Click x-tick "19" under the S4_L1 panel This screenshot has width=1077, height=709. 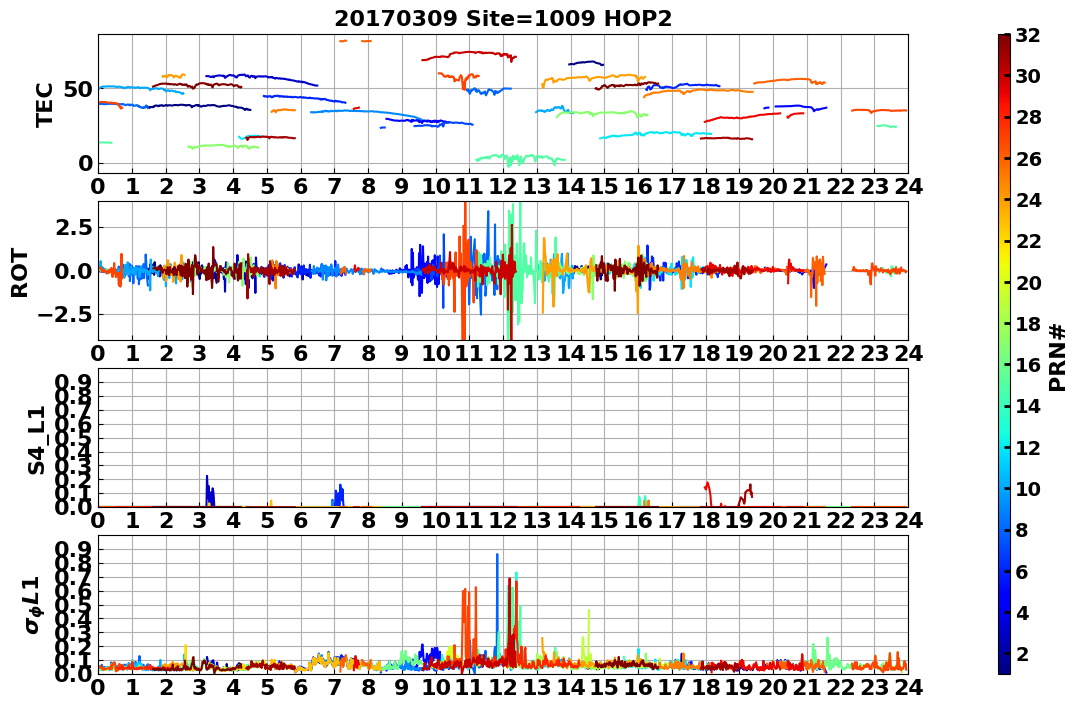[x=740, y=520]
